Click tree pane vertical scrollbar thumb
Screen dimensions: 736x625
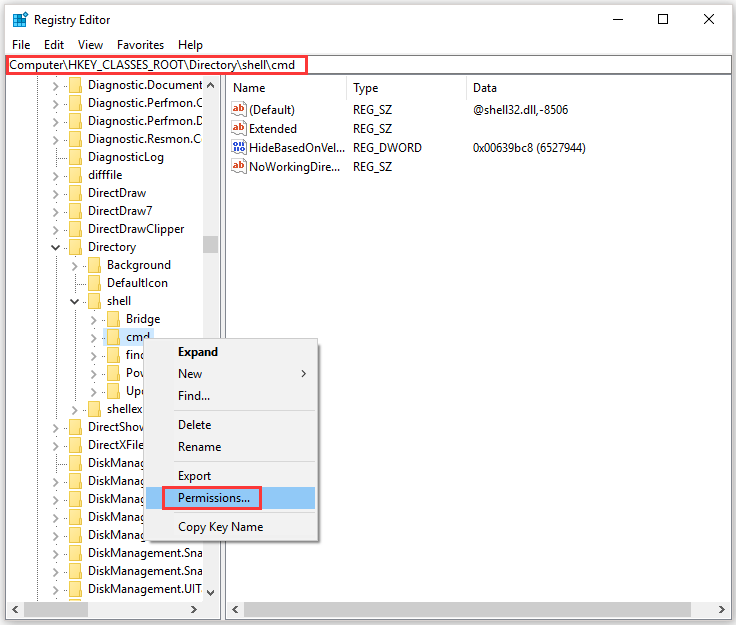pyautogui.click(x=211, y=244)
